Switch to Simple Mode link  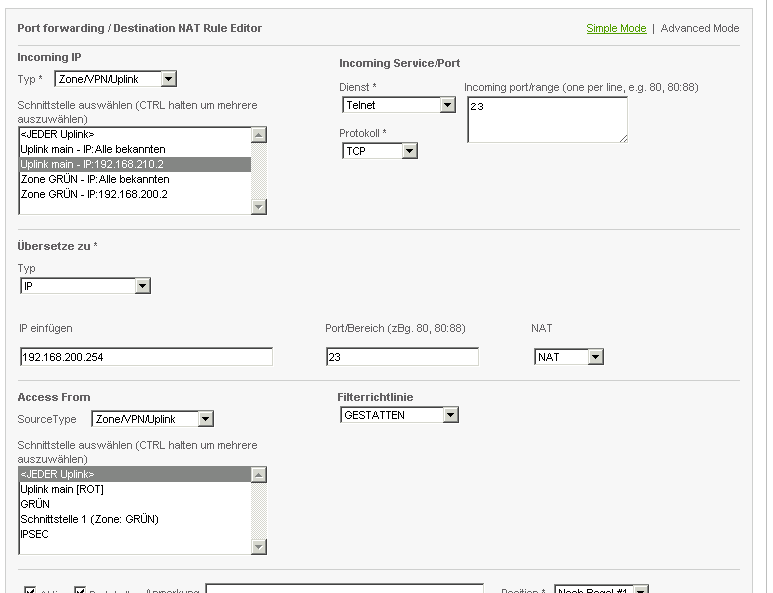coord(616,28)
